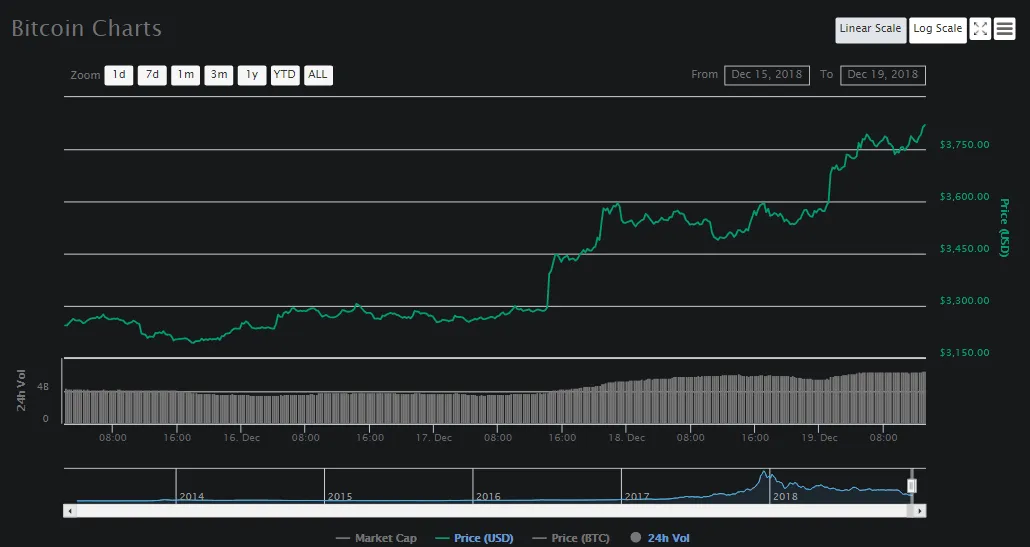Click the 19. Dec date axis label
Image resolution: width=1030 pixels, height=547 pixels.
click(818, 438)
